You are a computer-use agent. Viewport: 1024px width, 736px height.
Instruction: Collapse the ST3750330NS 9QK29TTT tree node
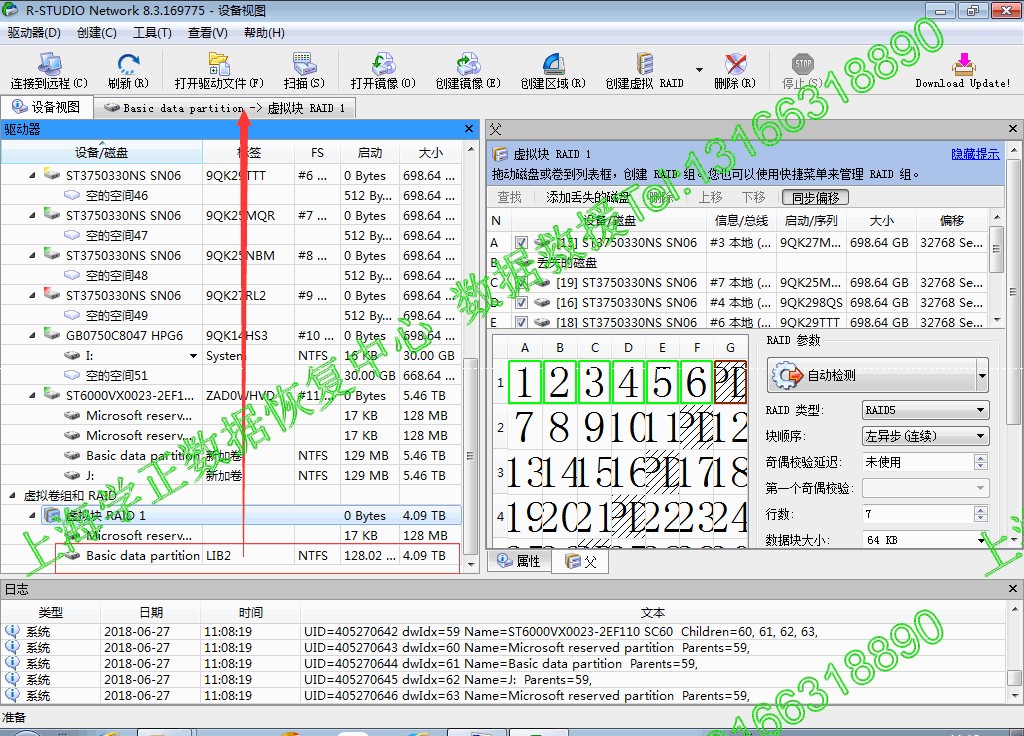coord(32,175)
